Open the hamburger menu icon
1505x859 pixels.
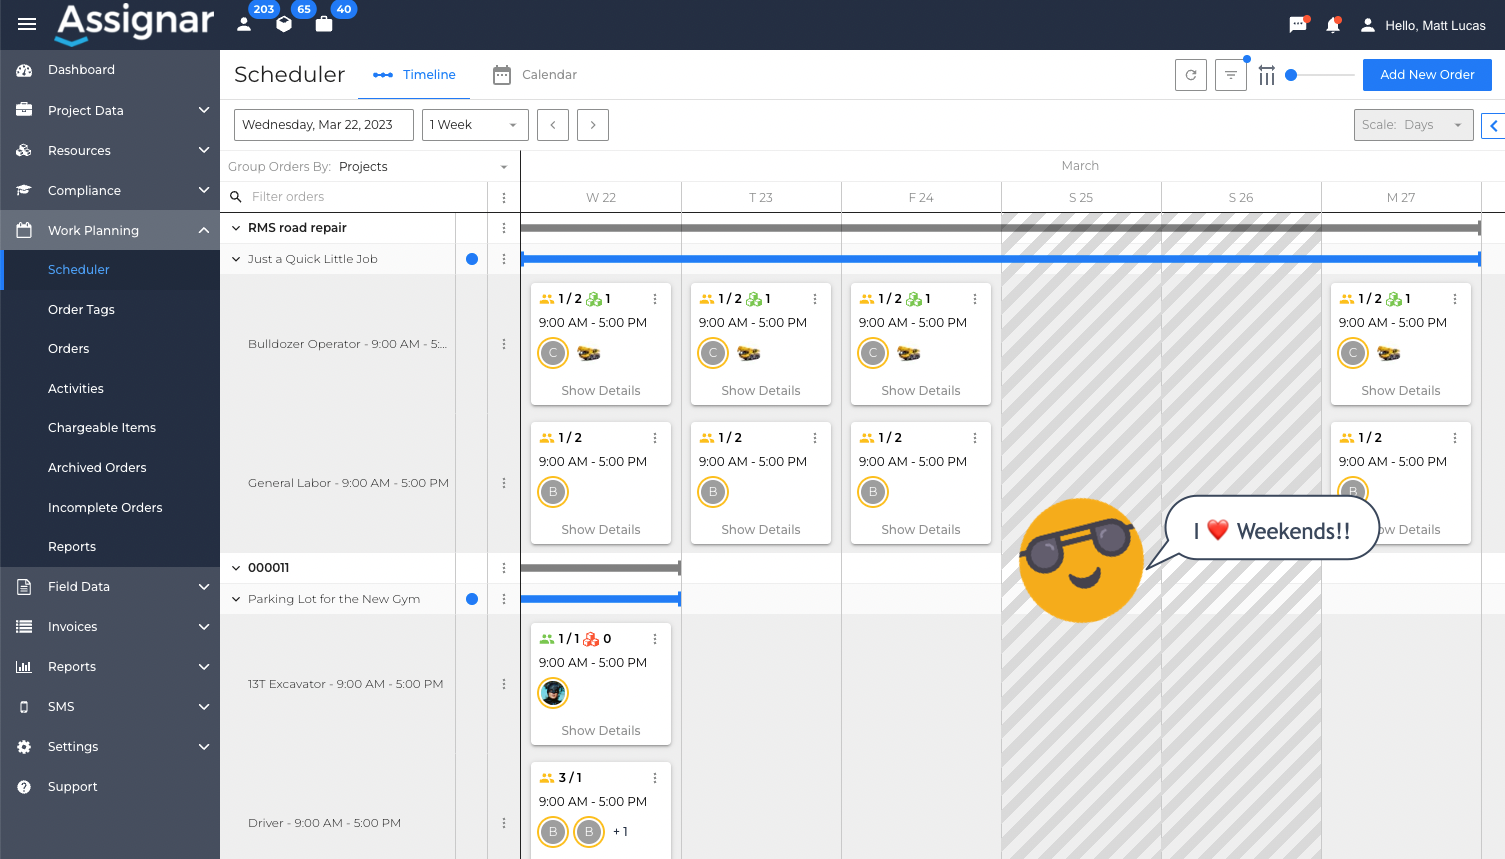(x=27, y=24)
